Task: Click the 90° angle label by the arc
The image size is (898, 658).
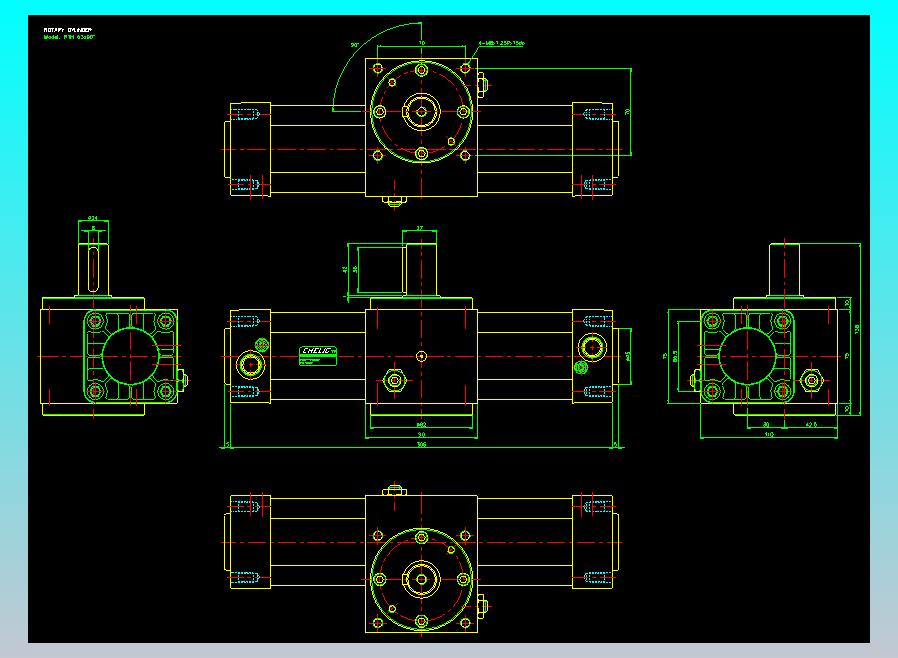Action: [x=355, y=45]
